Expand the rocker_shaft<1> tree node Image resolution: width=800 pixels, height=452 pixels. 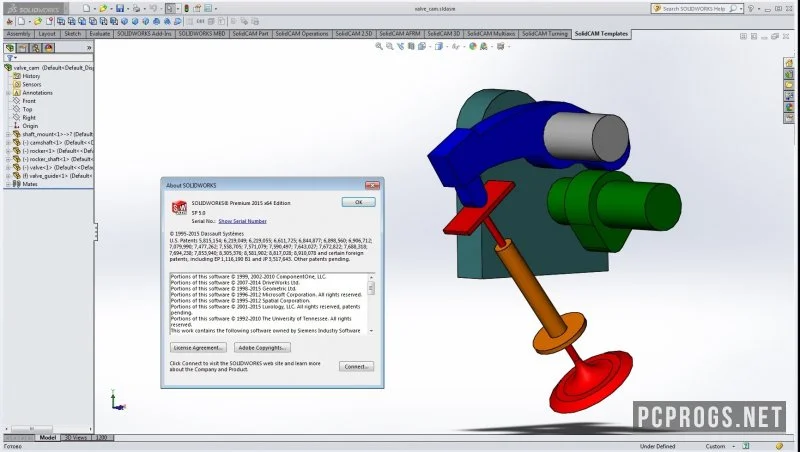[8, 159]
